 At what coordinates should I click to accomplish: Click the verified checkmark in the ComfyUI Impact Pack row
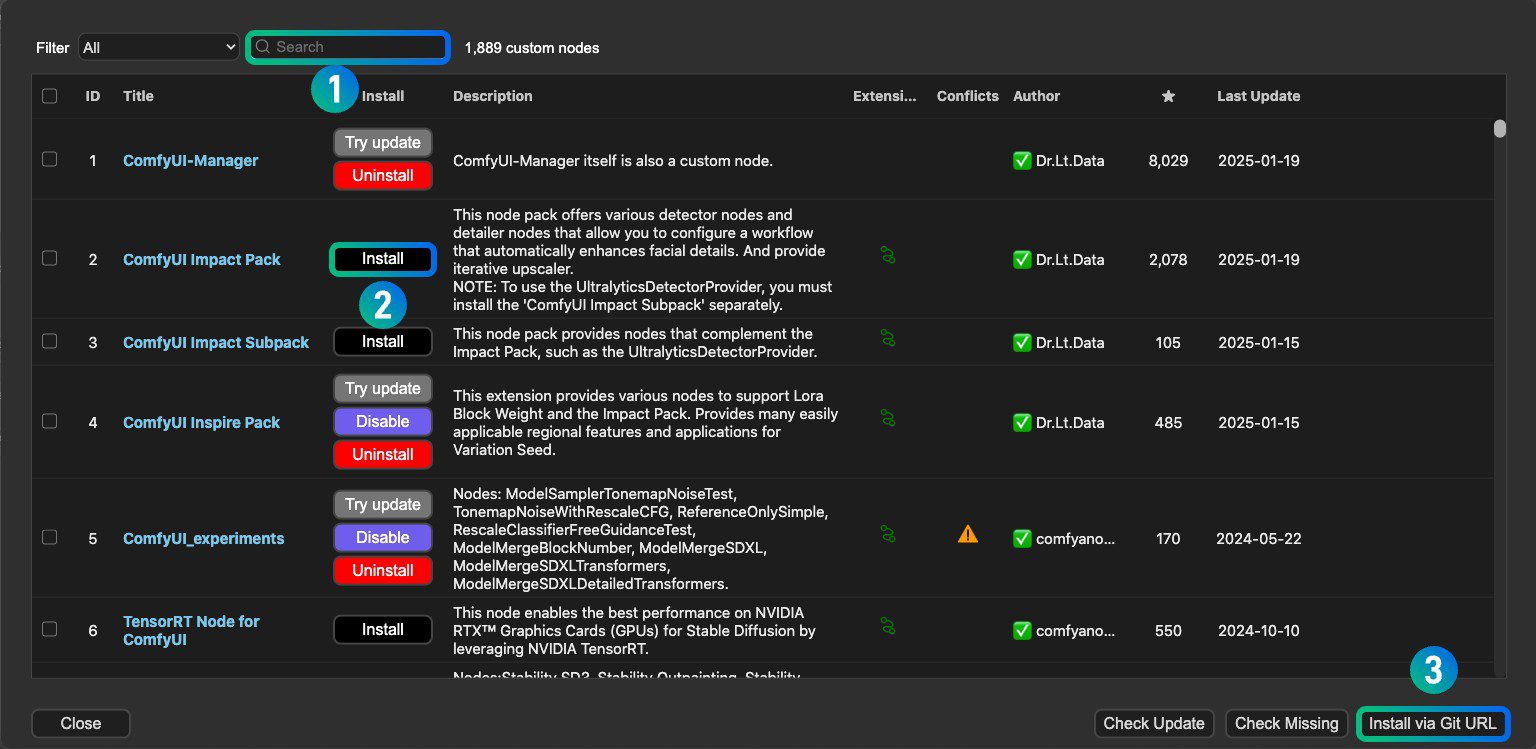coord(1022,259)
